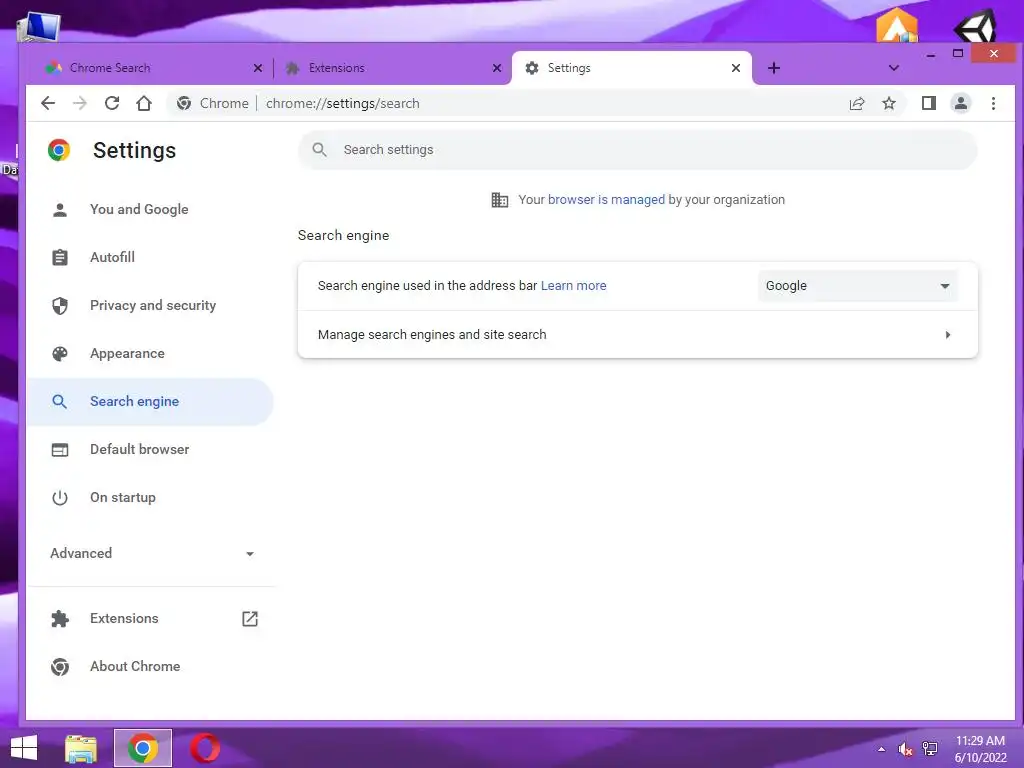
Task: Open the tab search chevron
Action: (x=894, y=68)
